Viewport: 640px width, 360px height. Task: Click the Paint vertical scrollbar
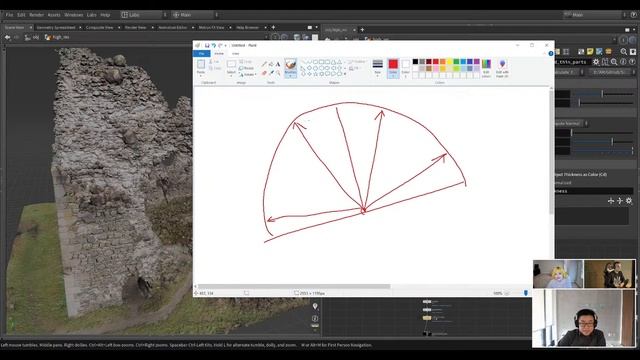(551, 151)
